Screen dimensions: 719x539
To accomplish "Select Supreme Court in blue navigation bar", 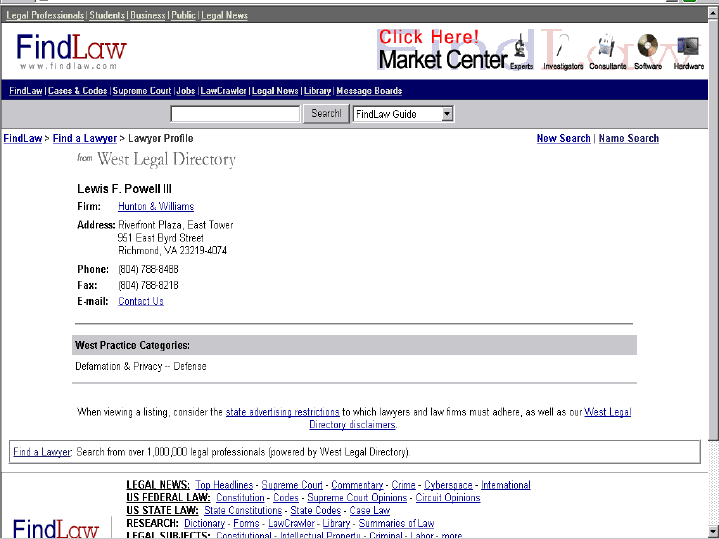I will click(142, 91).
